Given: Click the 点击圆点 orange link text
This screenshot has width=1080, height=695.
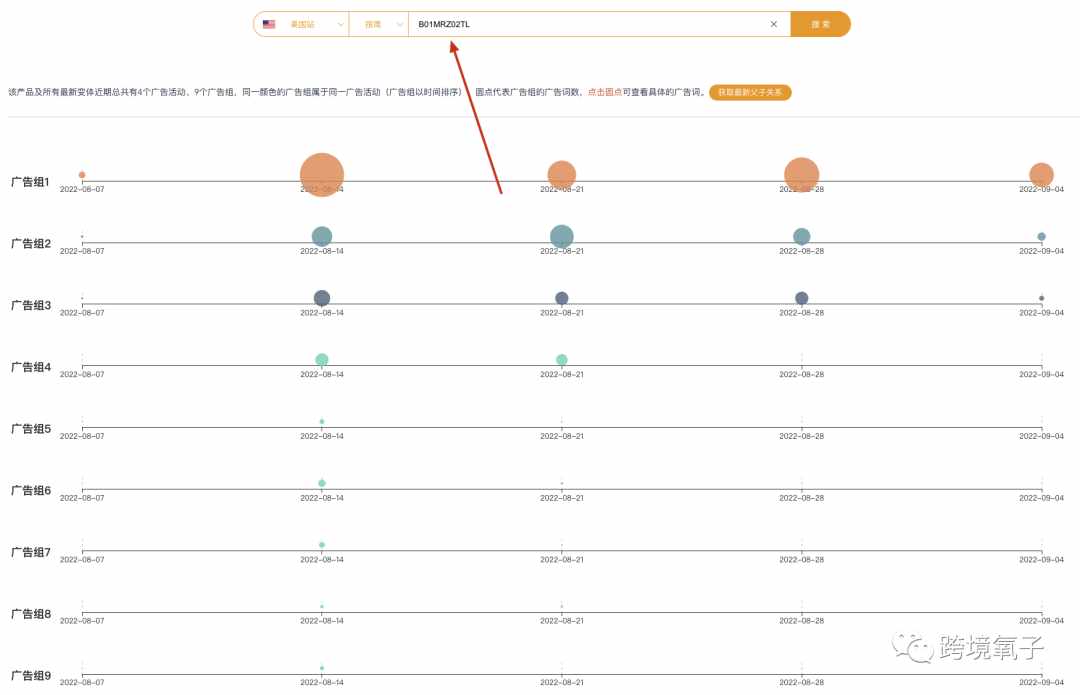Looking at the screenshot, I should [604, 92].
